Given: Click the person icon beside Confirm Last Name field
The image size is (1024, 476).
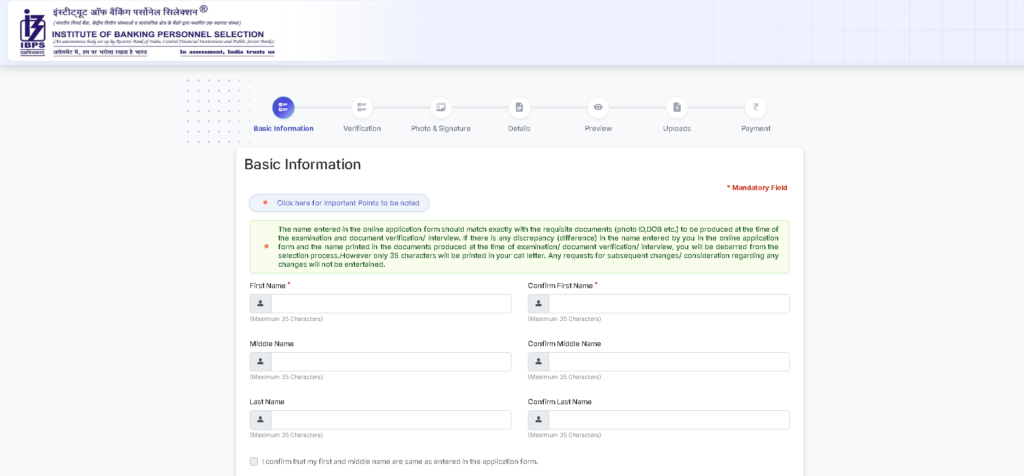Looking at the screenshot, I should tap(539, 420).
